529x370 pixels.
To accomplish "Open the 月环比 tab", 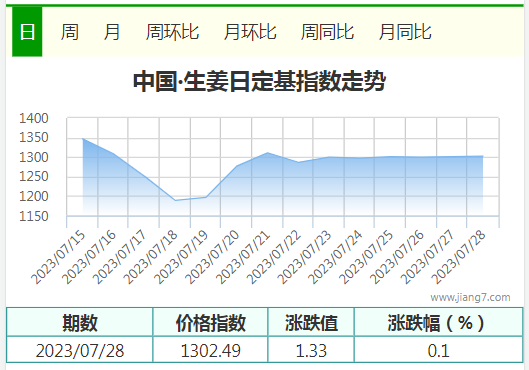I will coord(250,32).
